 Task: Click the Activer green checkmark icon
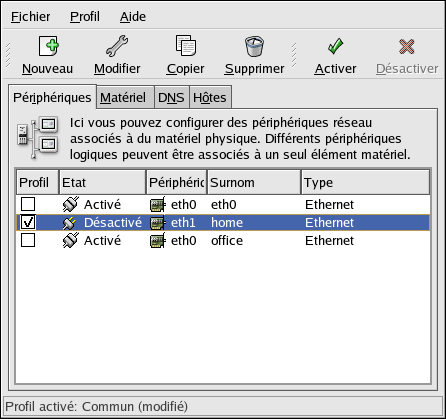[335, 46]
